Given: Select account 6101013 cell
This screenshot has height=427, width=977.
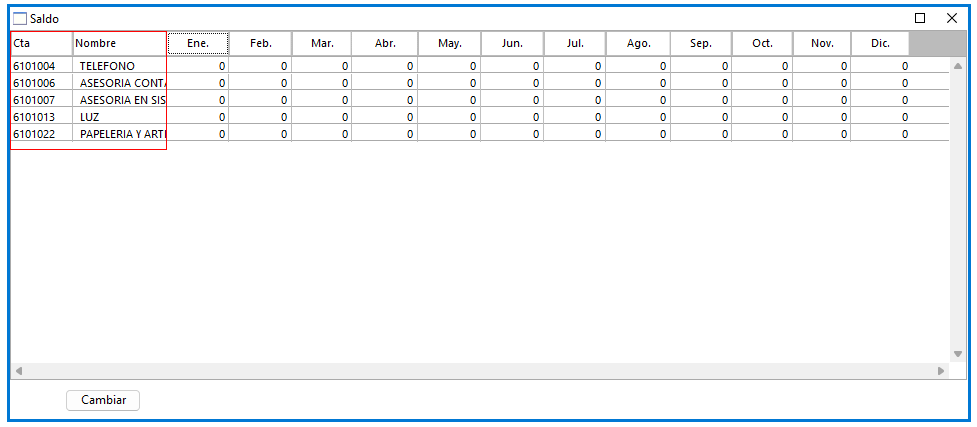Looking at the screenshot, I should (x=42, y=117).
